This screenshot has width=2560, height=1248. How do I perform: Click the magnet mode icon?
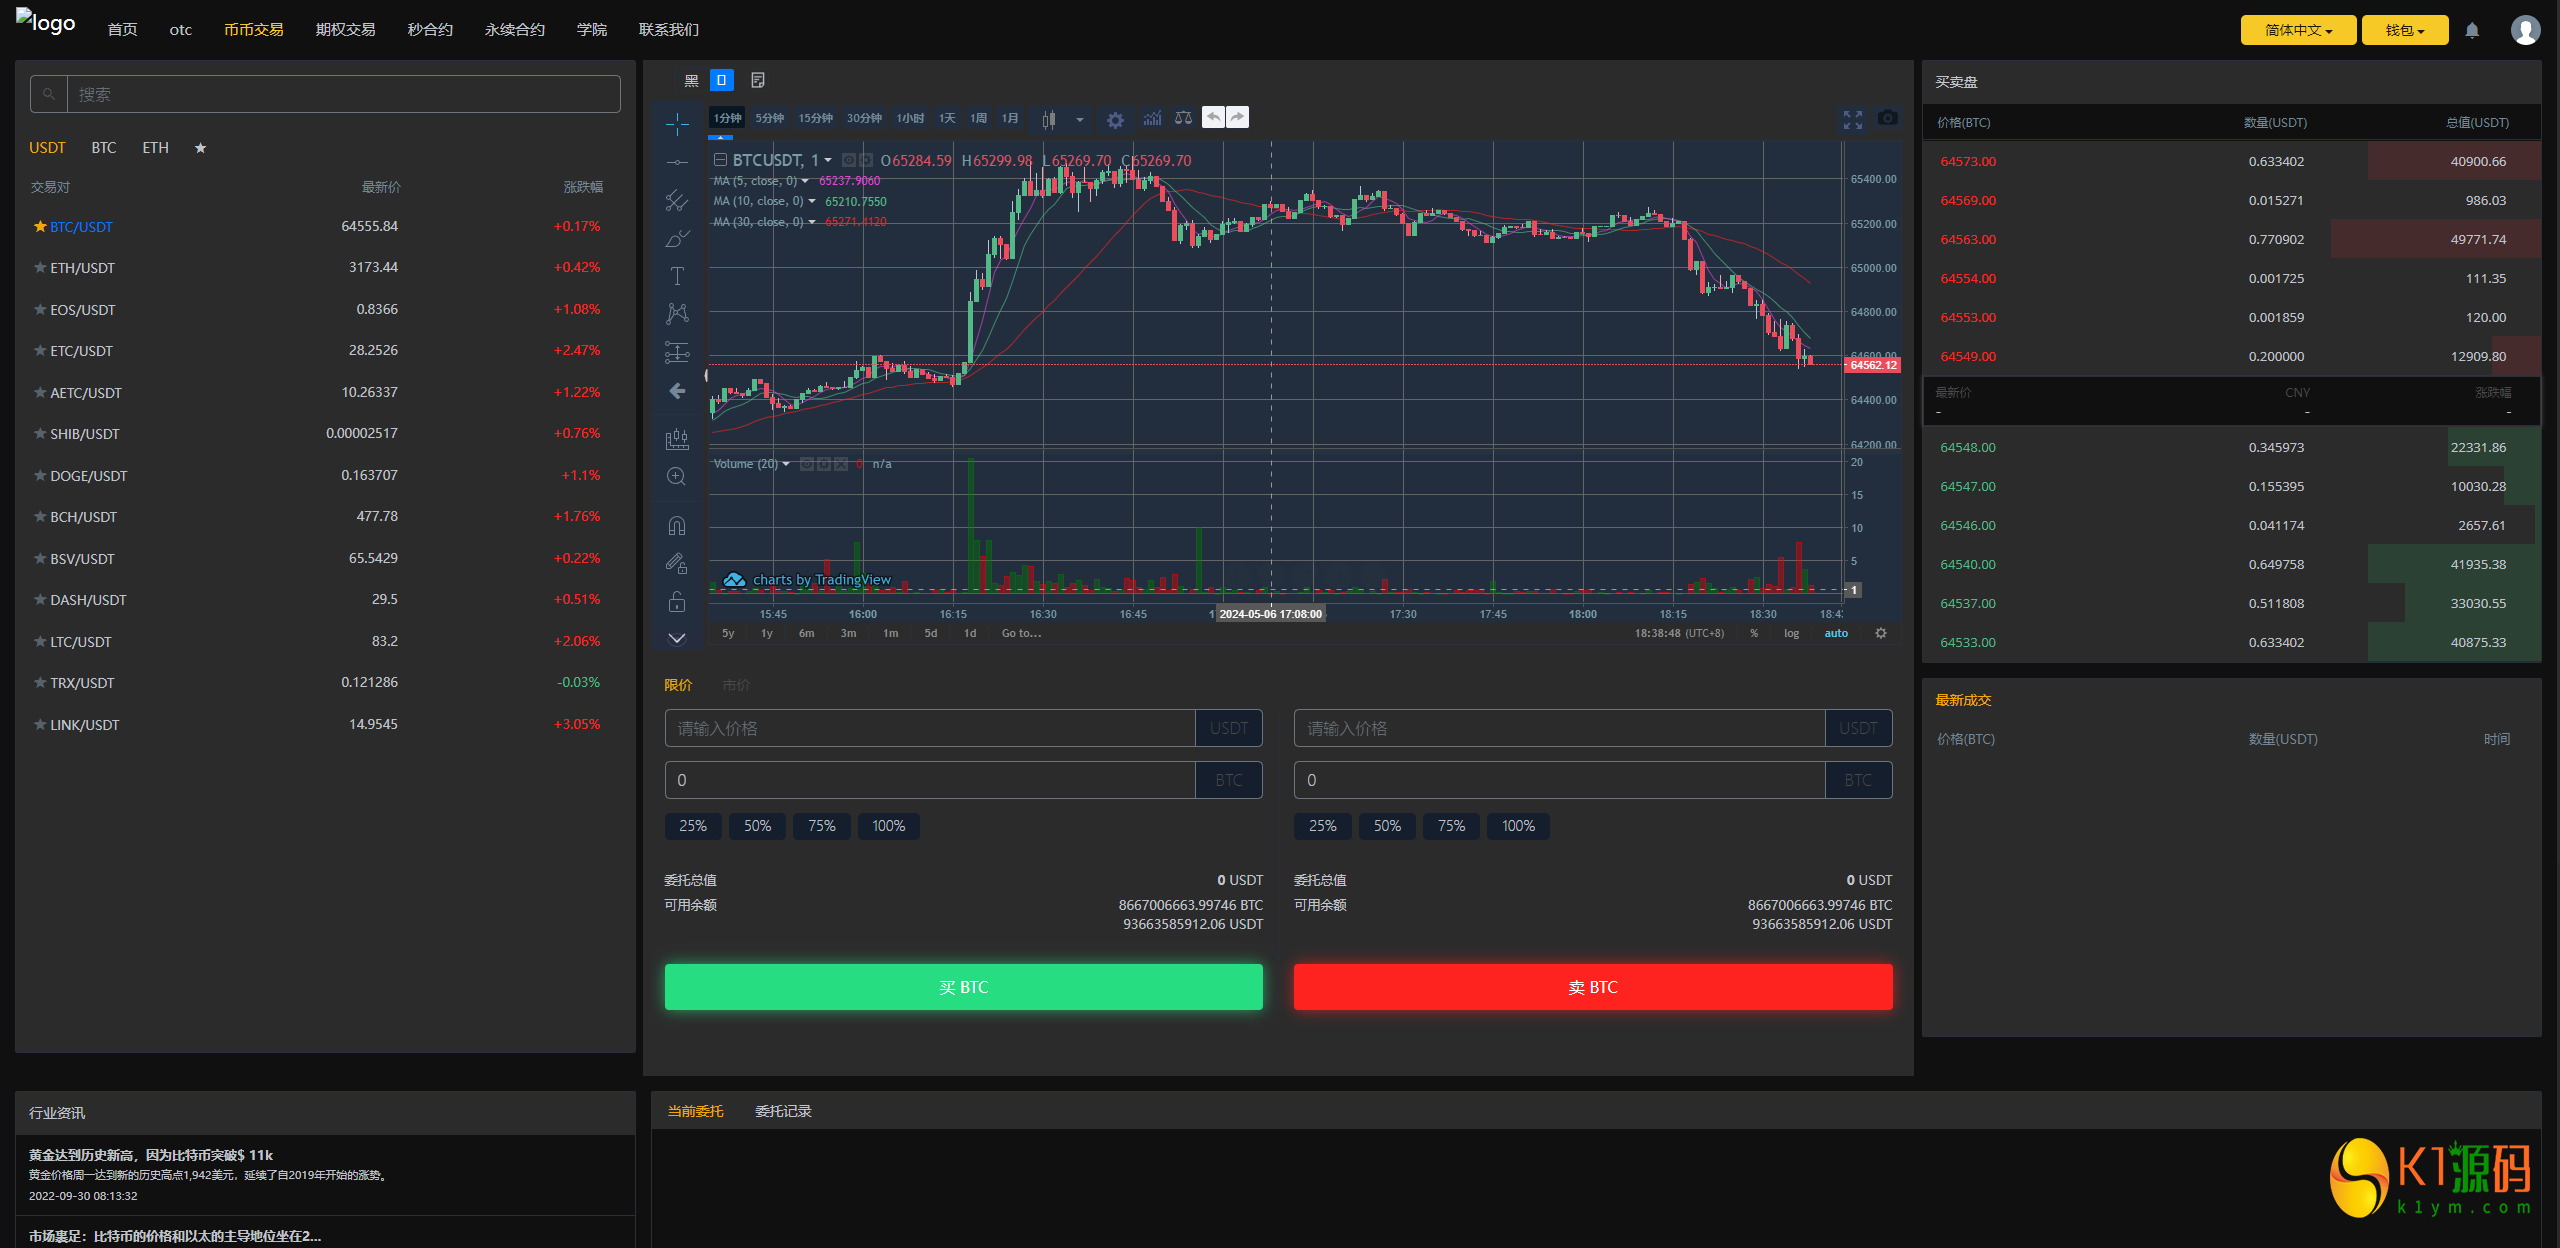(677, 525)
